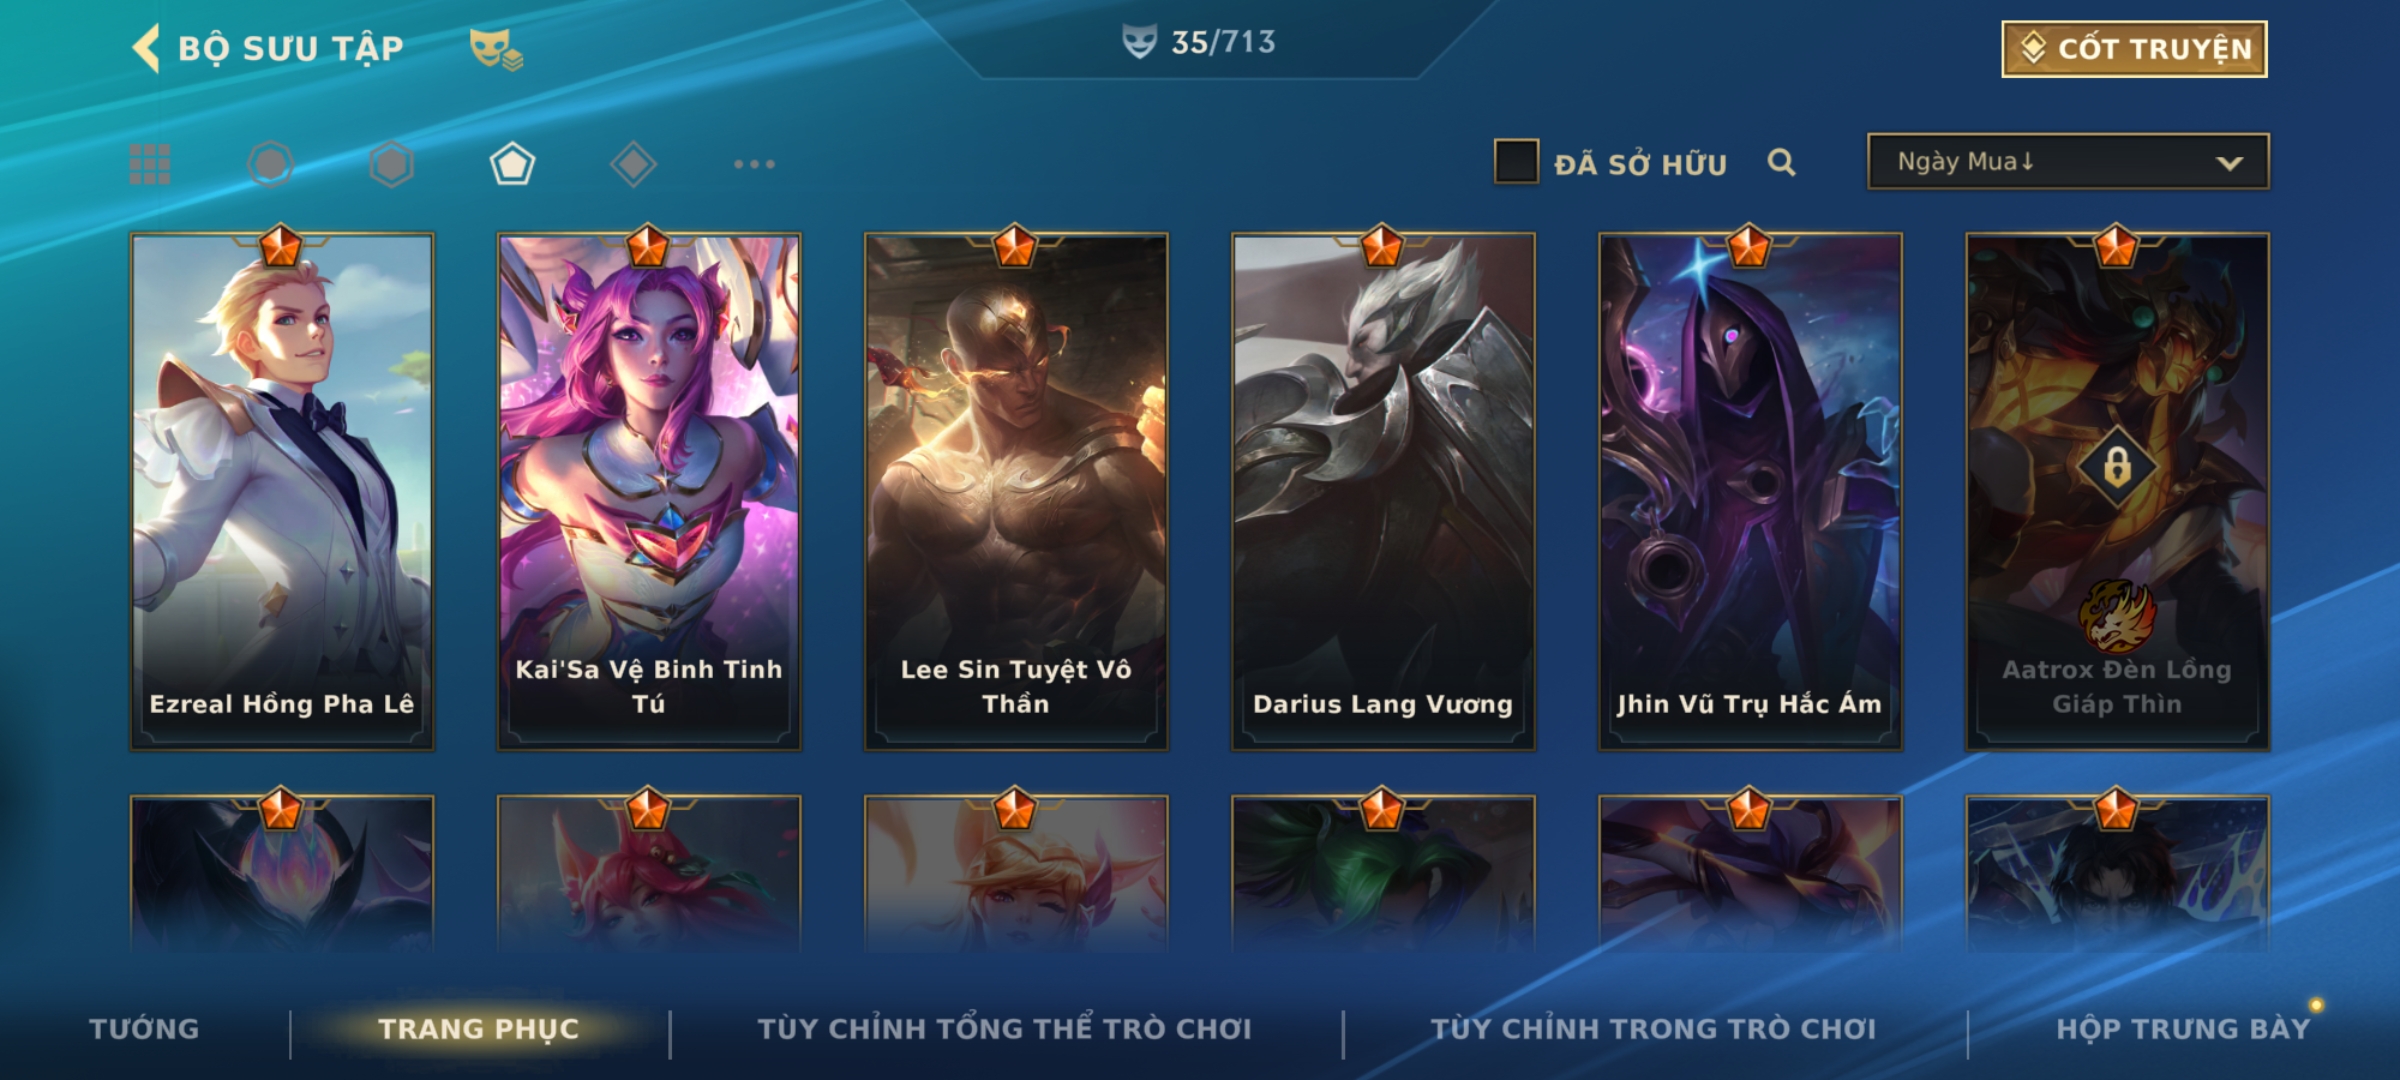Click the Cốt Truyện button
The image size is (2400, 1080).
click(x=2134, y=49)
